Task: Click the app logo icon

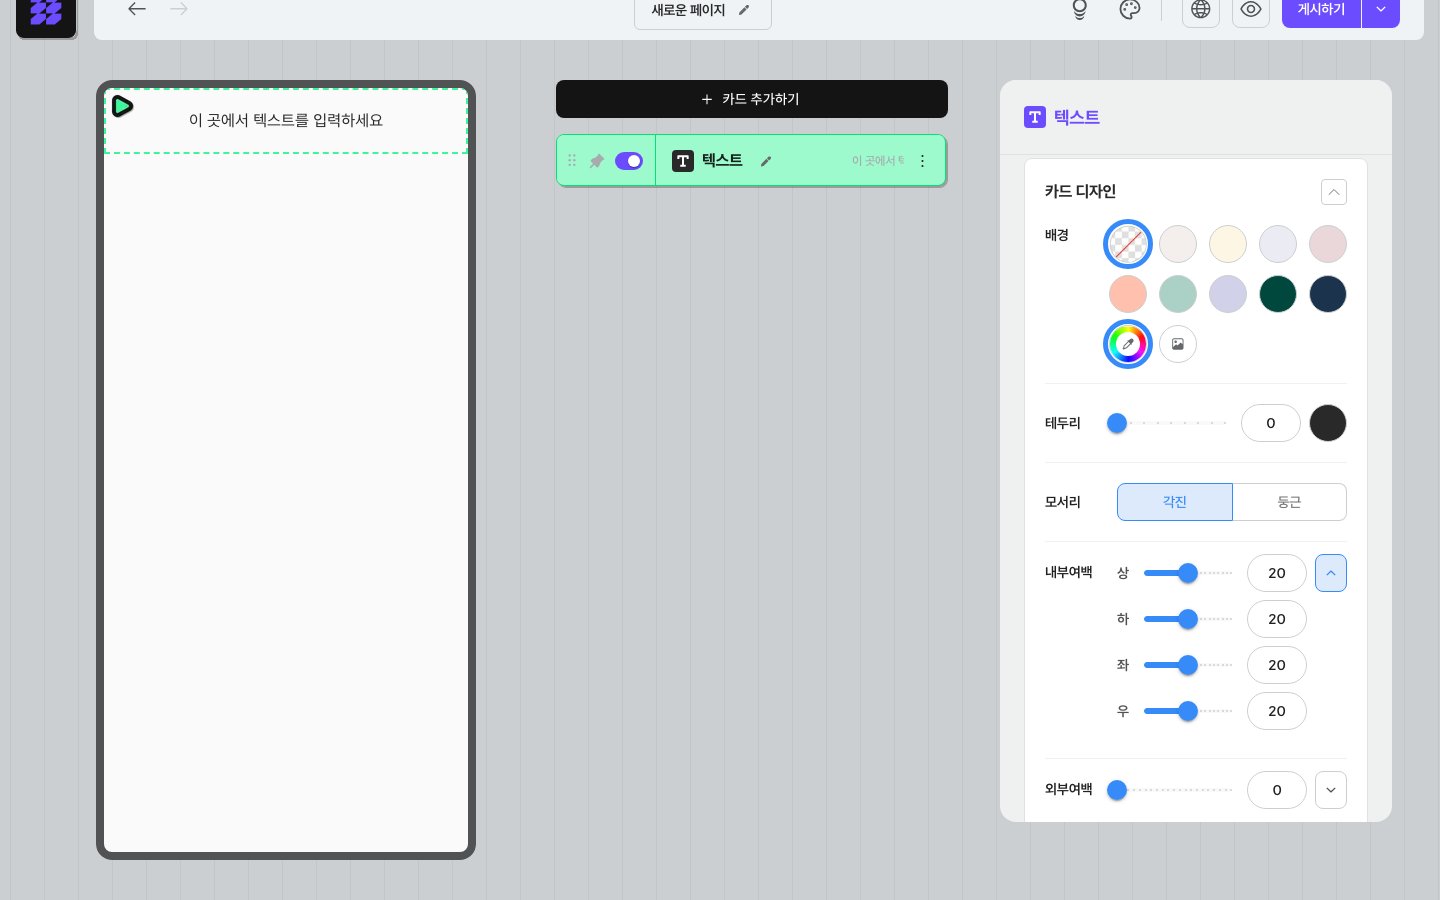Action: coord(46,14)
